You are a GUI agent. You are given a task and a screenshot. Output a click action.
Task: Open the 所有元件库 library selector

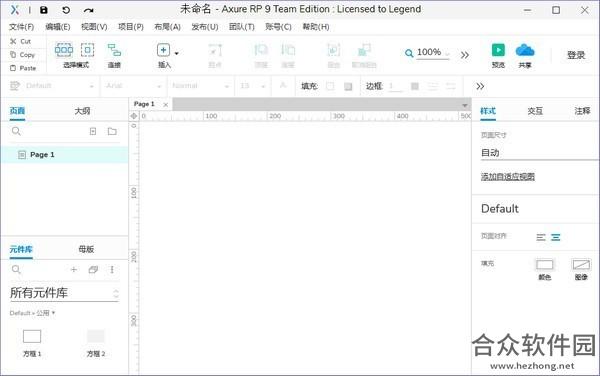point(64,293)
